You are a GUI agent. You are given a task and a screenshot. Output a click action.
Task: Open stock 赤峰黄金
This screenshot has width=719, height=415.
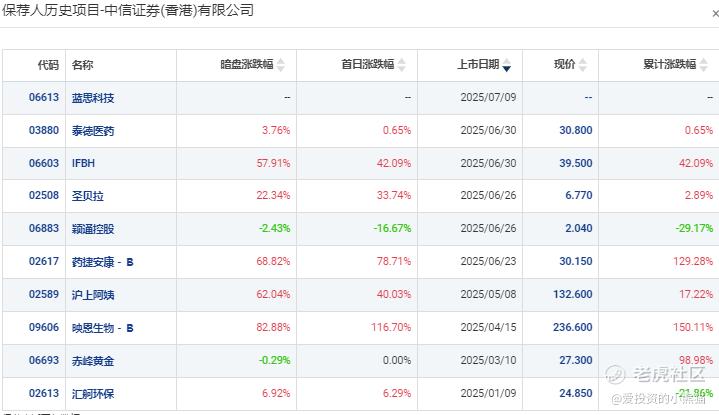(x=93, y=361)
